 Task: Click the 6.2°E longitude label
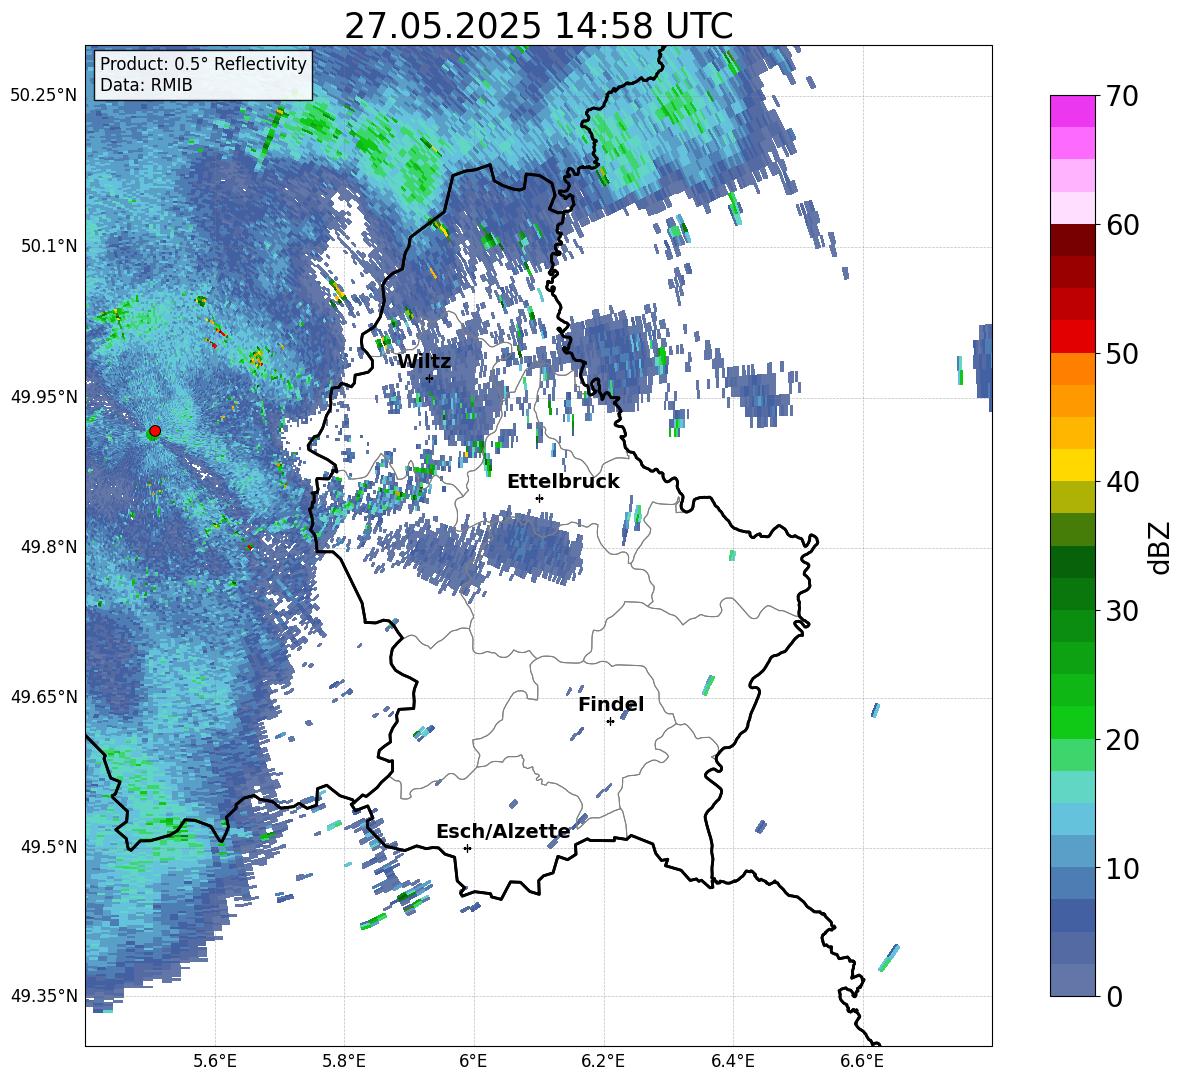[x=603, y=1061]
